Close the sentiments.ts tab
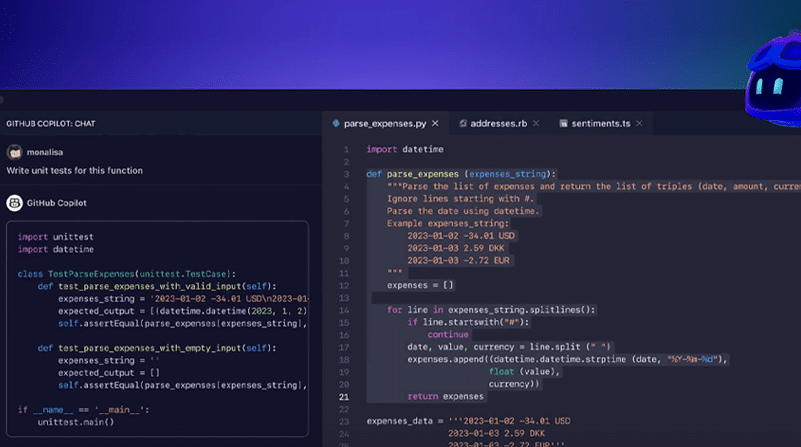801x447 pixels. pos(639,124)
